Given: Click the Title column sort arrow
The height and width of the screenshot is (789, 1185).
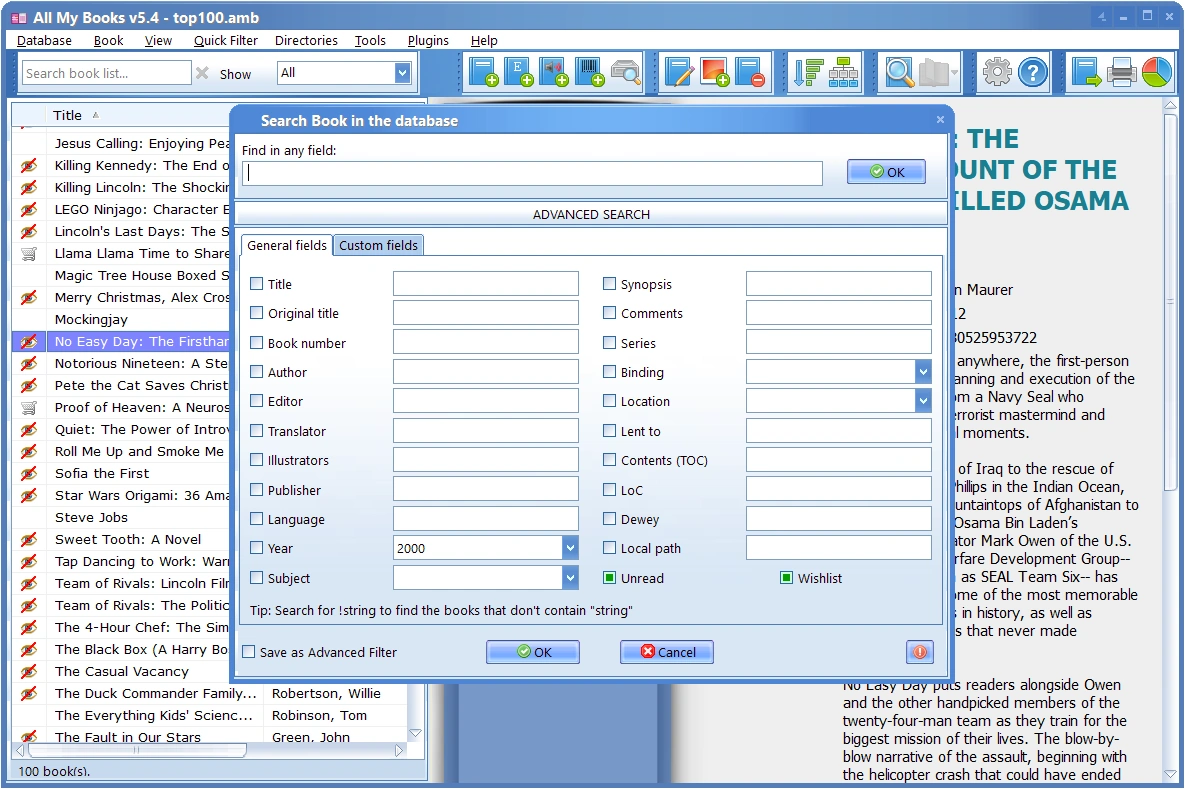Looking at the screenshot, I should [95, 115].
